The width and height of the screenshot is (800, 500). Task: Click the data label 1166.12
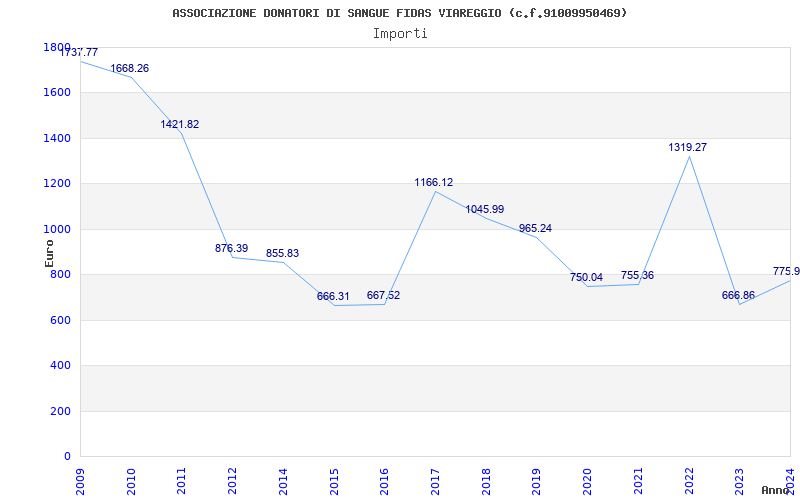point(434,183)
